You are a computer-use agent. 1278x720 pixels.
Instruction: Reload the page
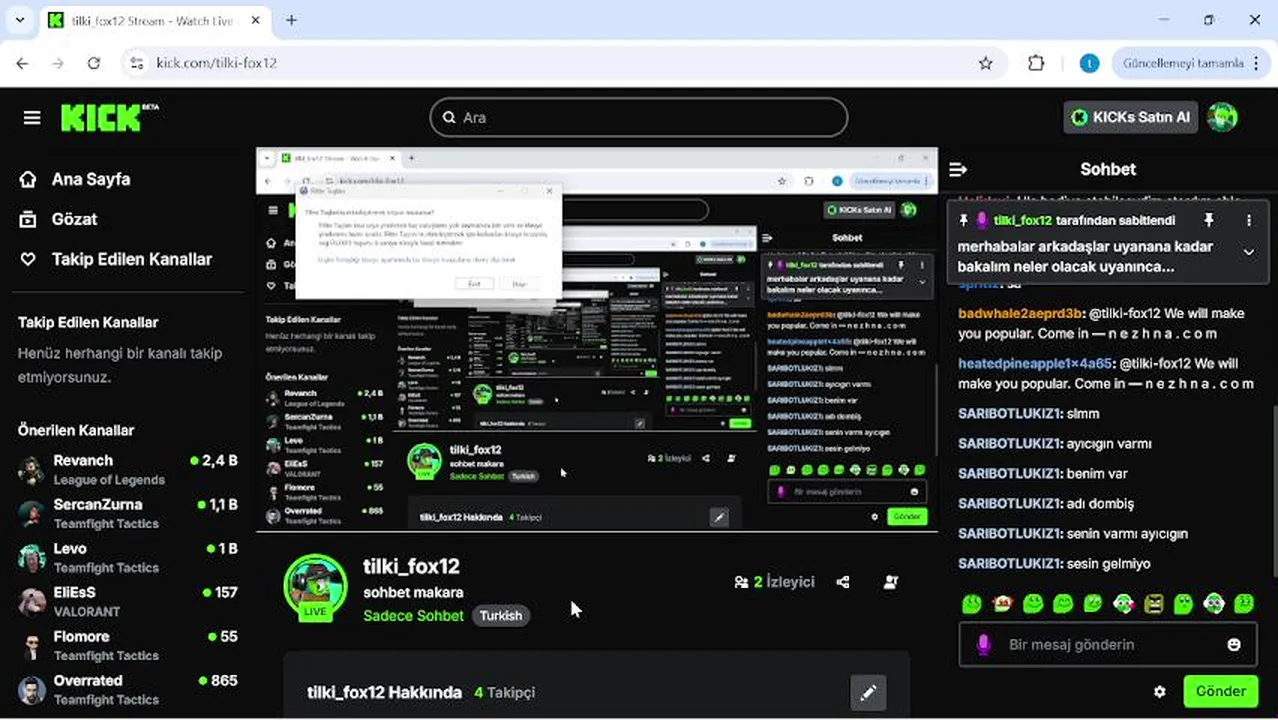[94, 63]
